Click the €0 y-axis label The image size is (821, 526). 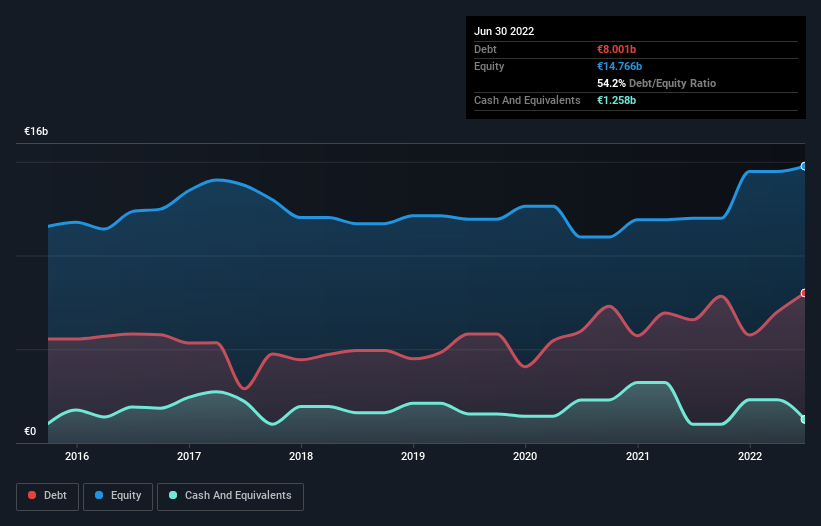pyautogui.click(x=30, y=431)
